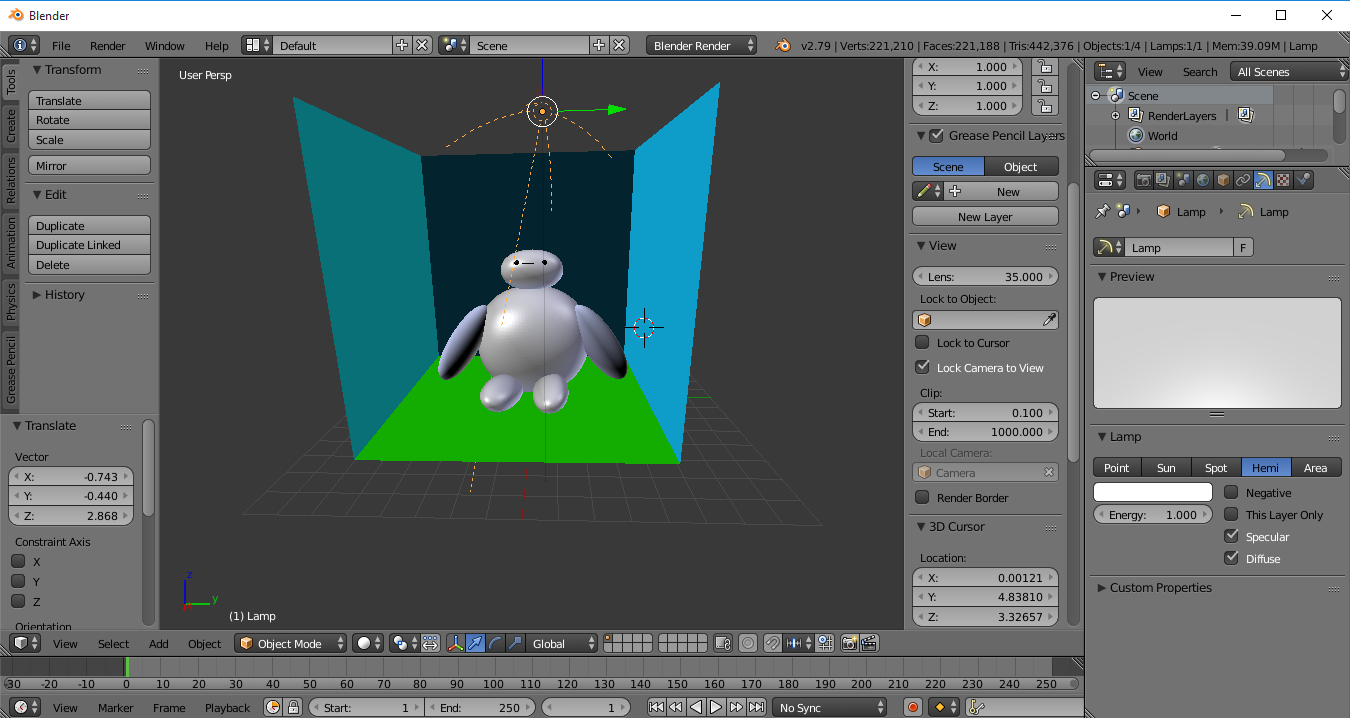Screen dimensions: 1350x718
Task: Open the All Scenes outliner filter dropdown
Action: point(1291,71)
